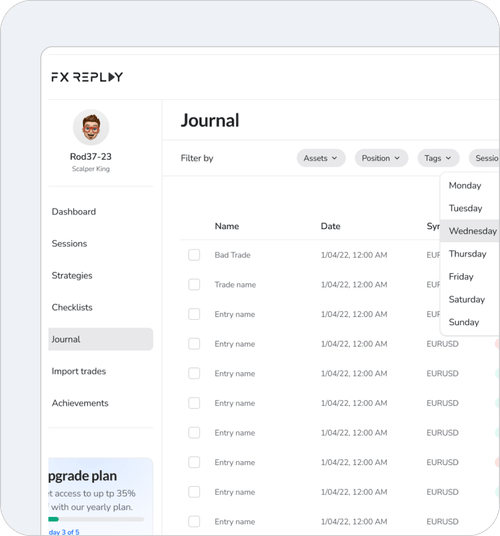500x536 pixels.
Task: Open Strategies in sidebar
Action: (x=72, y=276)
